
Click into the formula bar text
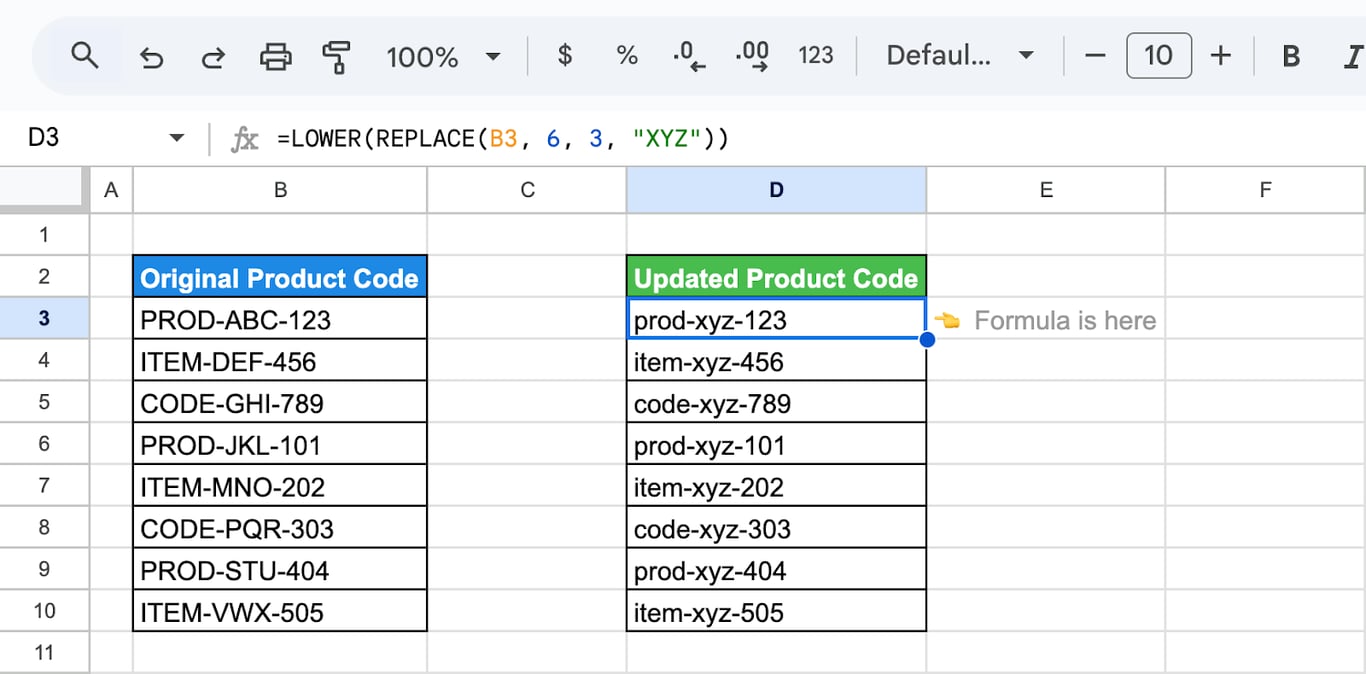(504, 138)
